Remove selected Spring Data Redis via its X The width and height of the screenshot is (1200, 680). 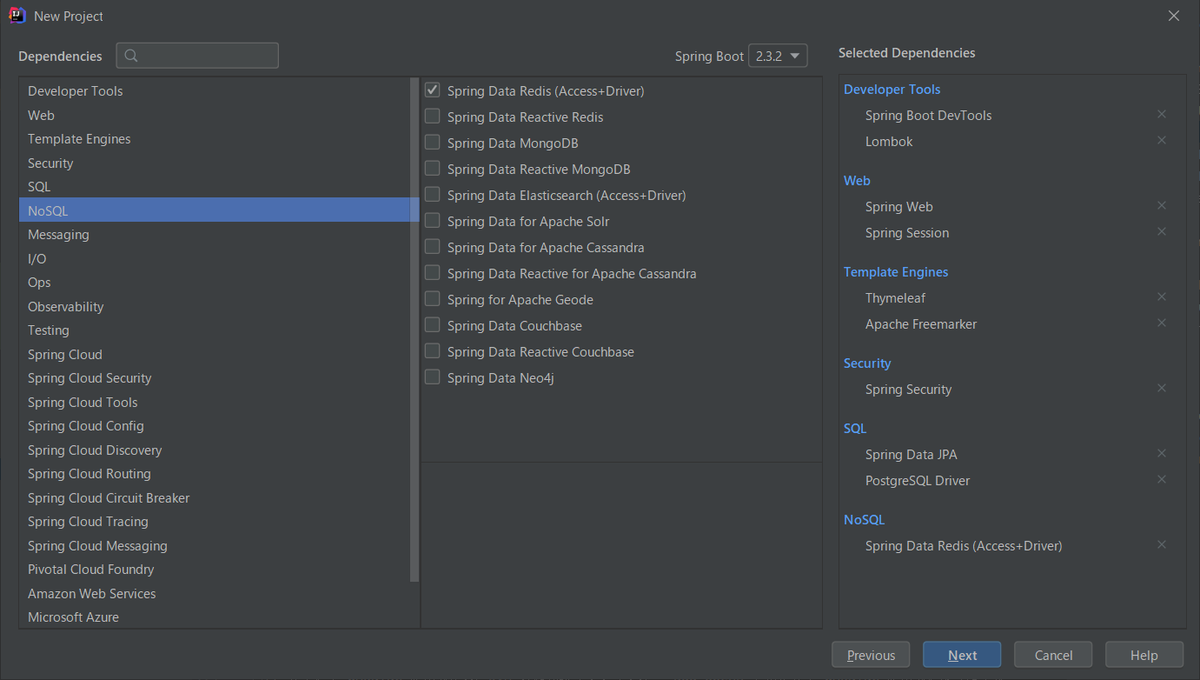tap(1161, 545)
